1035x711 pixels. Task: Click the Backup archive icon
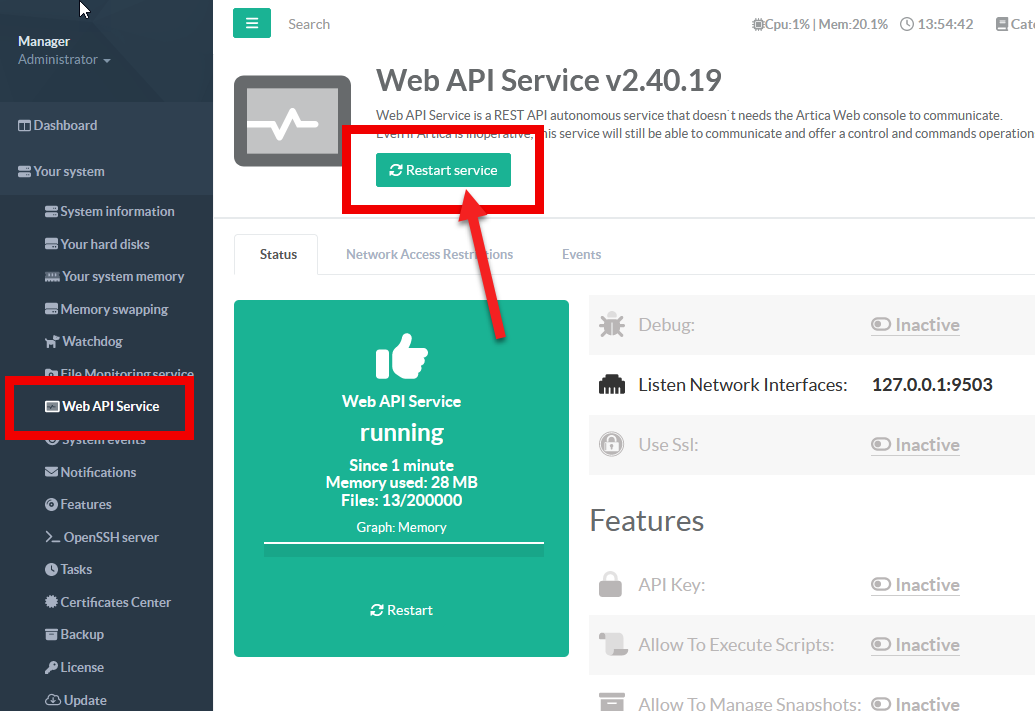point(52,635)
